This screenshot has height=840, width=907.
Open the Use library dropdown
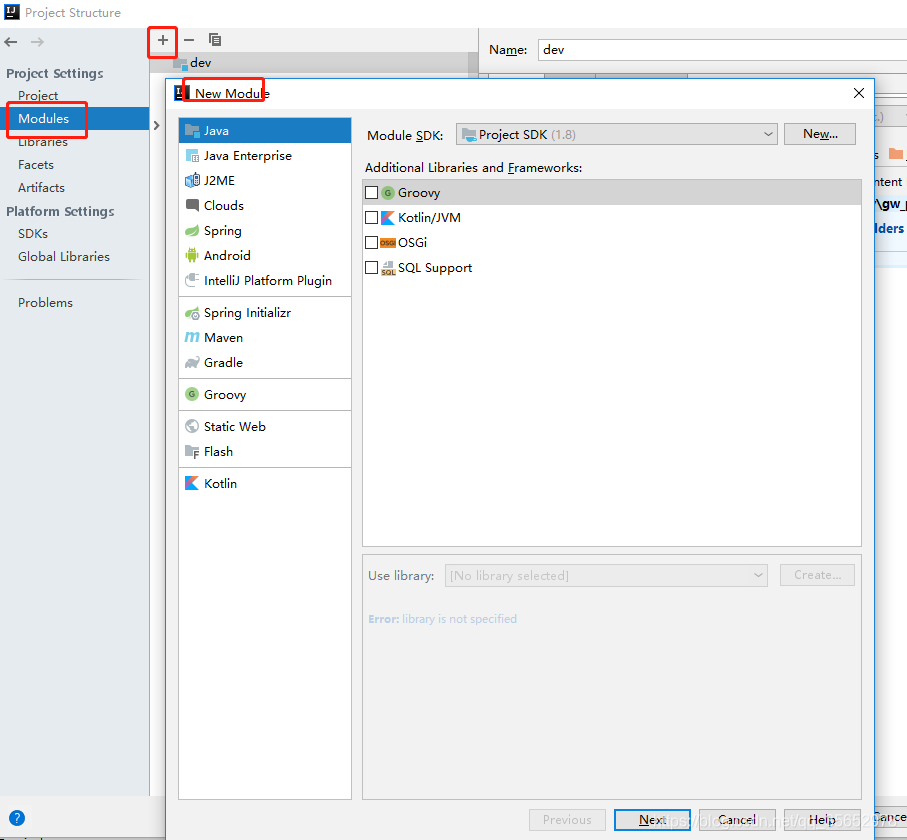[606, 576]
